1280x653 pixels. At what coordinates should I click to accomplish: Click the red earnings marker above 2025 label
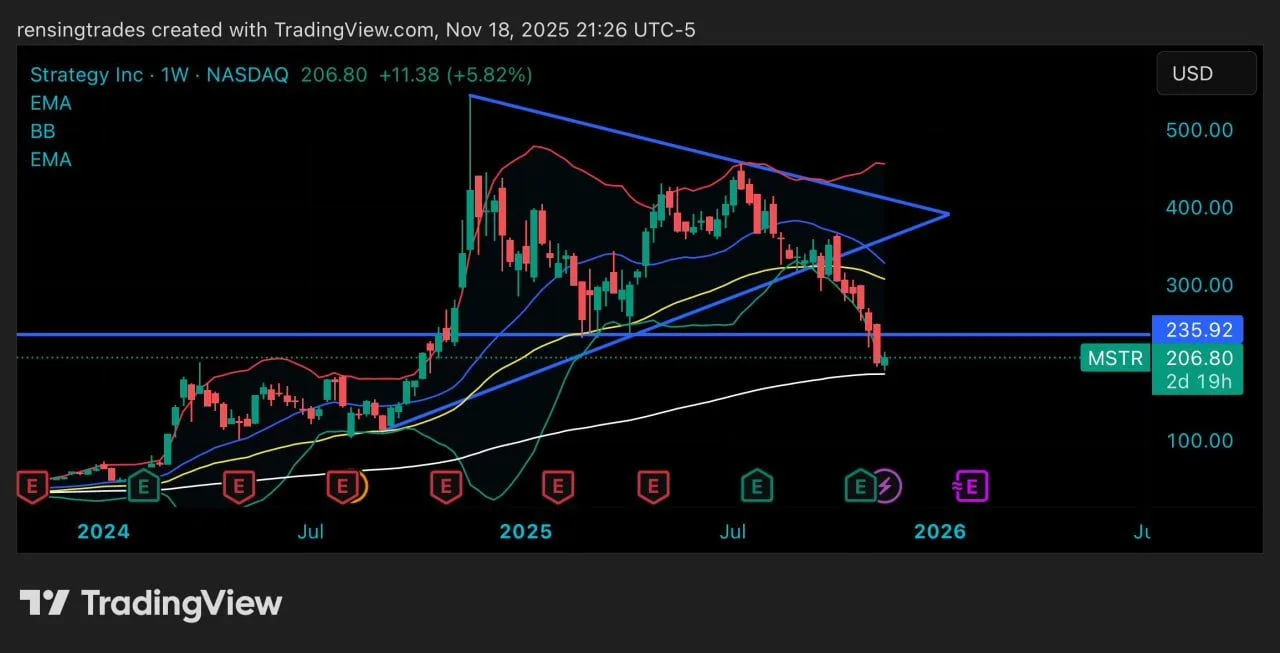558,487
